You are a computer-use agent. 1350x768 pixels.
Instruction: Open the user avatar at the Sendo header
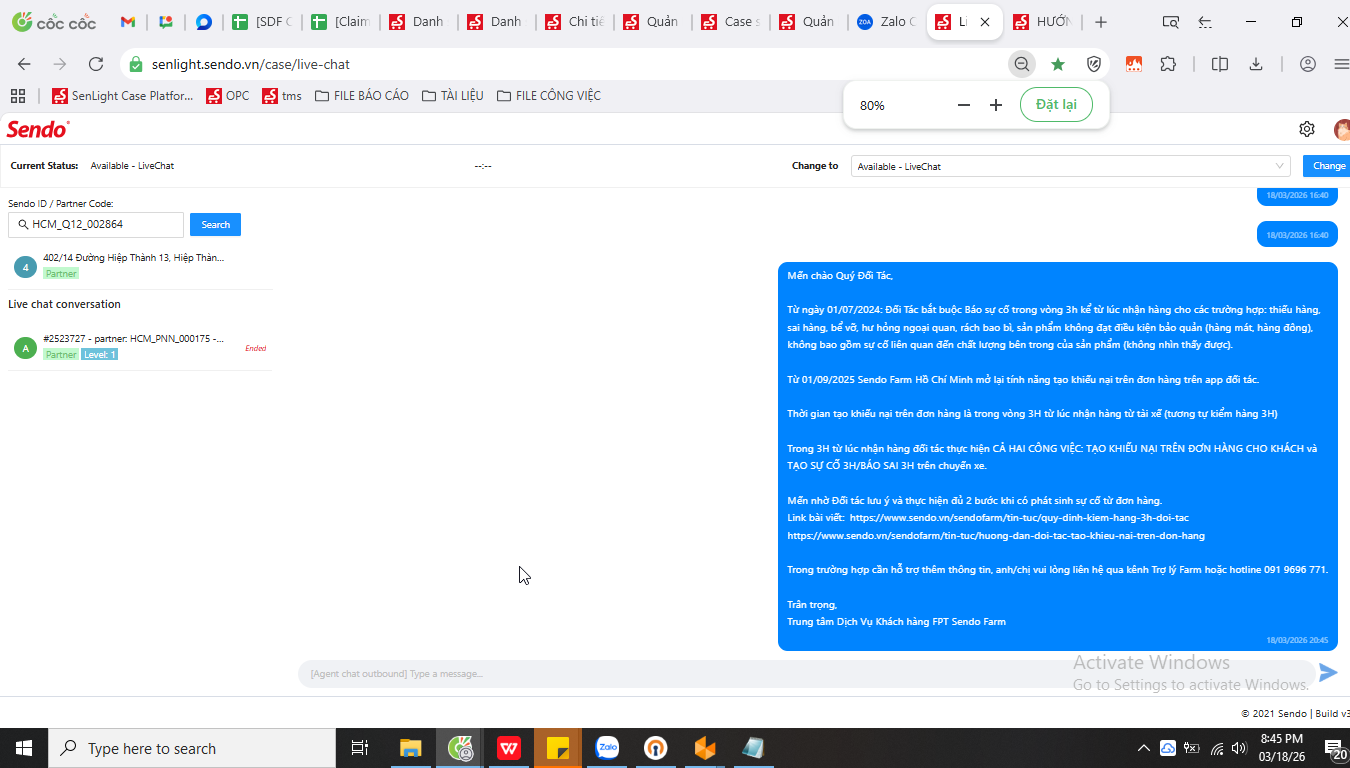click(x=1342, y=129)
